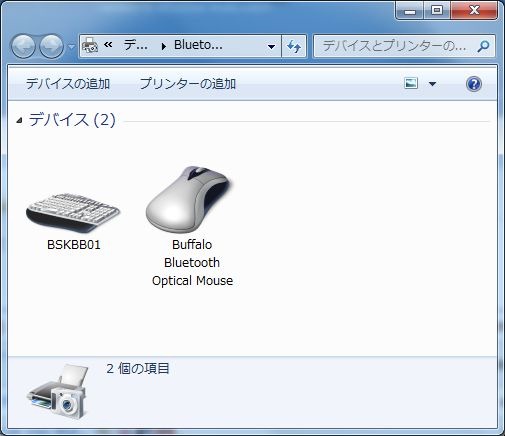This screenshot has height=436, width=505.
Task: Collapse the デバイス (2) group
Action: [19, 120]
